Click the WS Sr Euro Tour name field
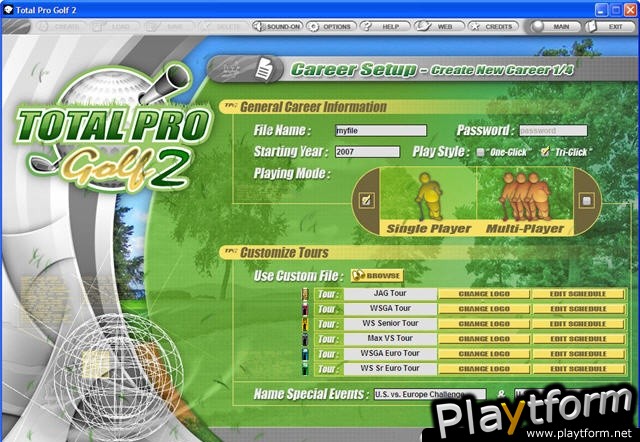The width and height of the screenshot is (640, 442). (390, 369)
